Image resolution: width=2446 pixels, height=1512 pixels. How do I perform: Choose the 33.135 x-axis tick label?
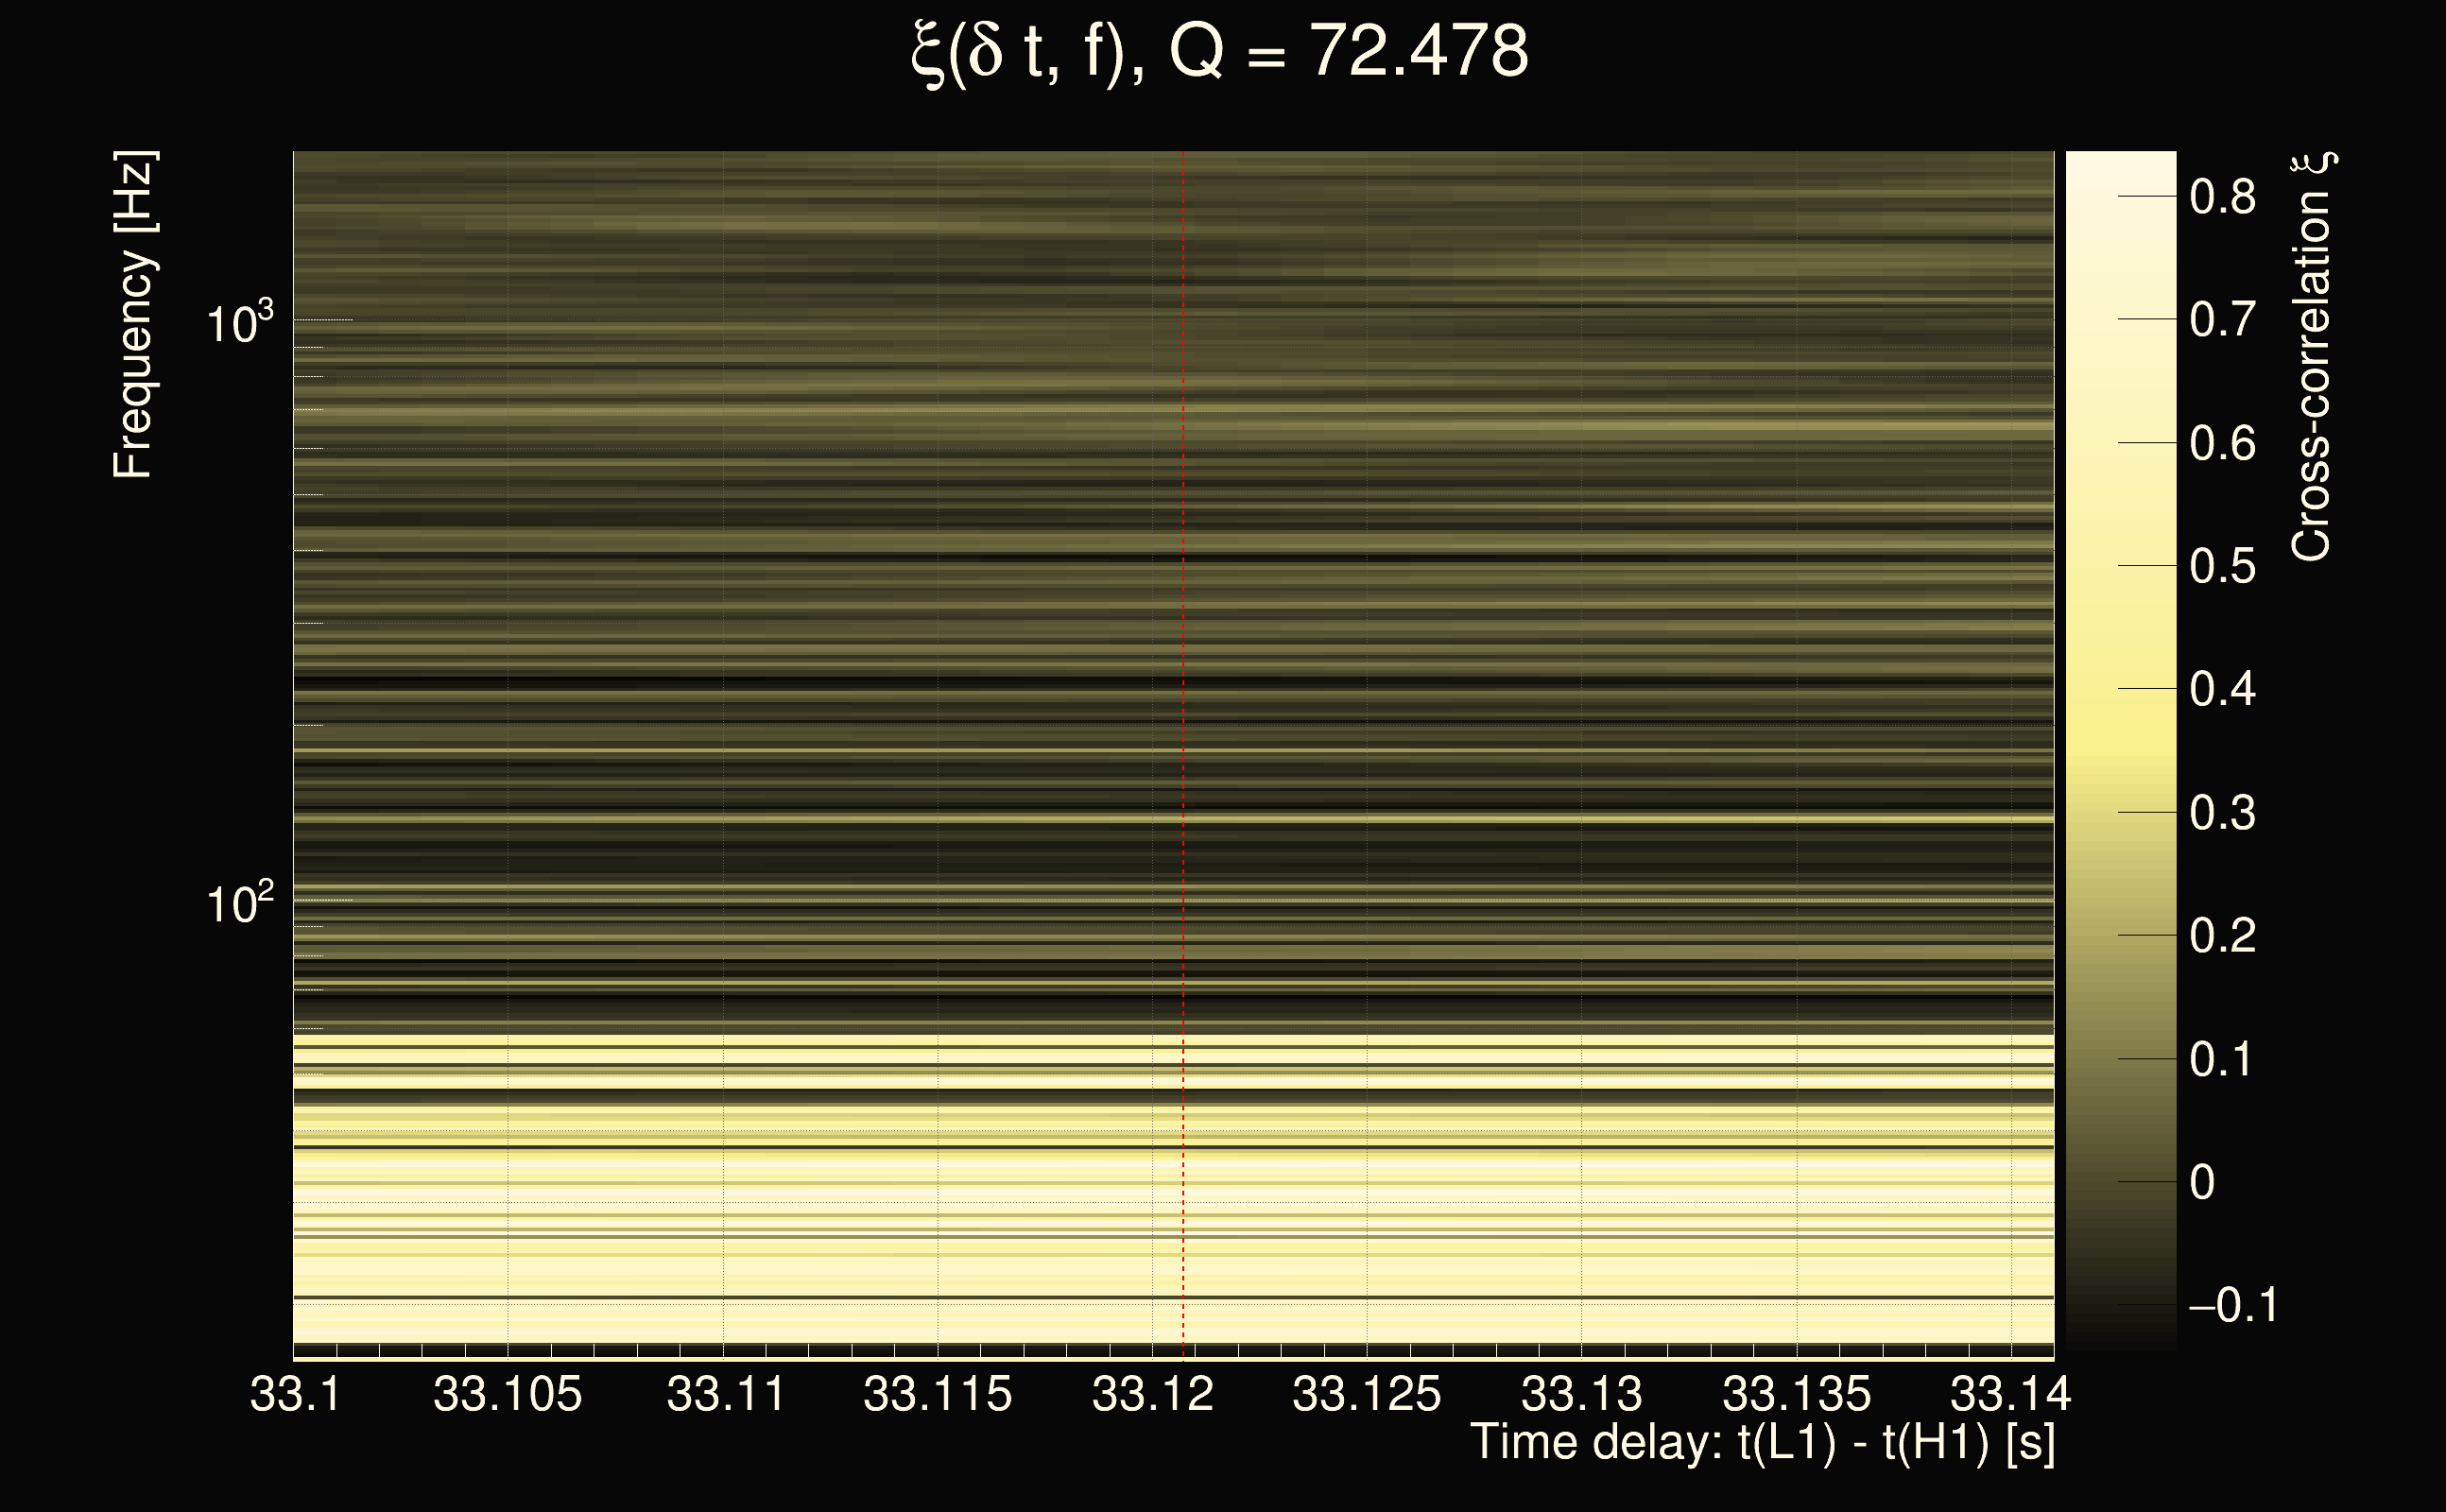pos(1796,1394)
